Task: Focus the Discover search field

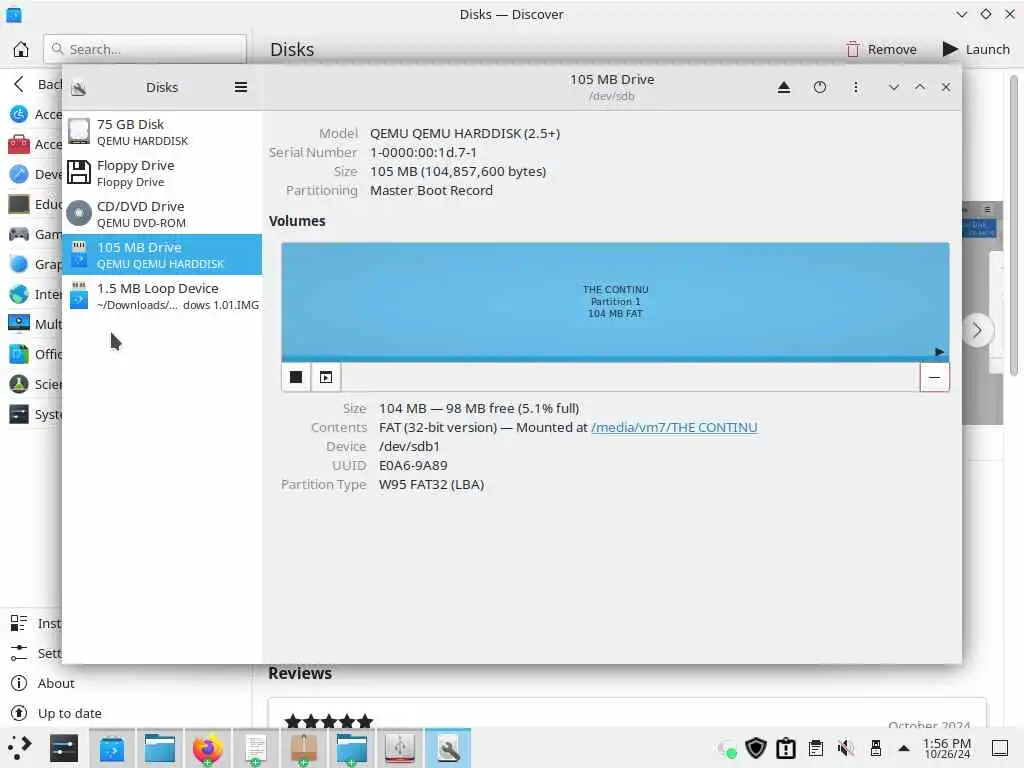Action: [145, 50]
